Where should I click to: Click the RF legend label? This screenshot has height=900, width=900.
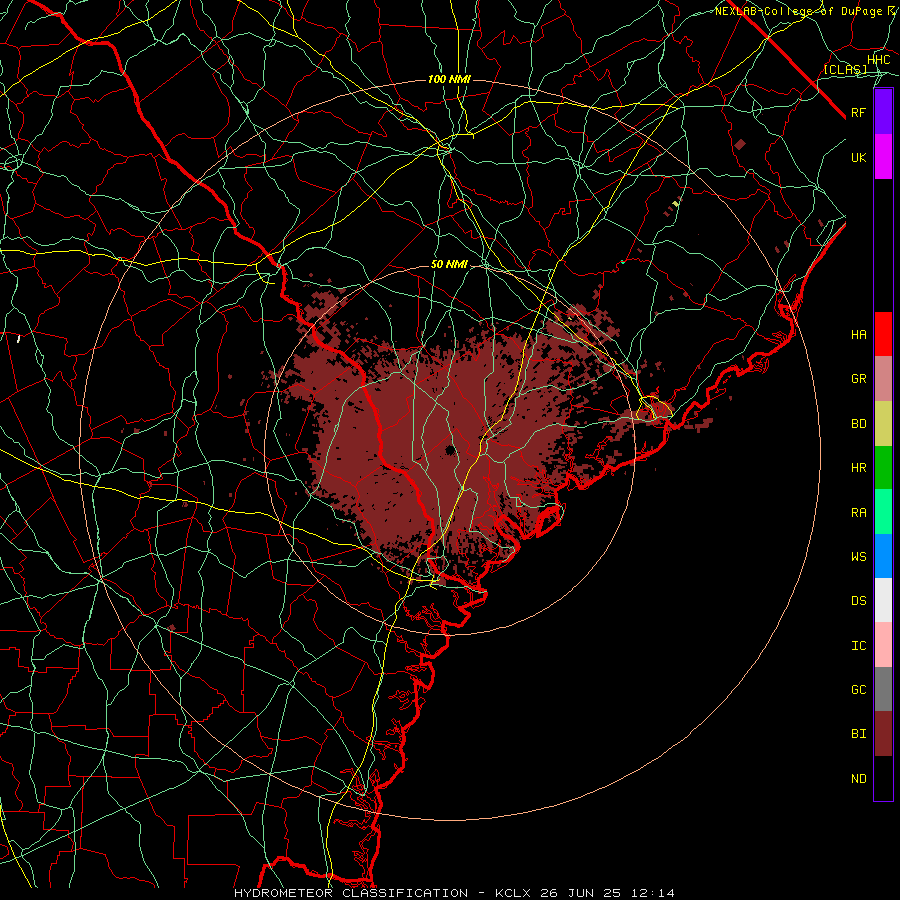(x=859, y=112)
